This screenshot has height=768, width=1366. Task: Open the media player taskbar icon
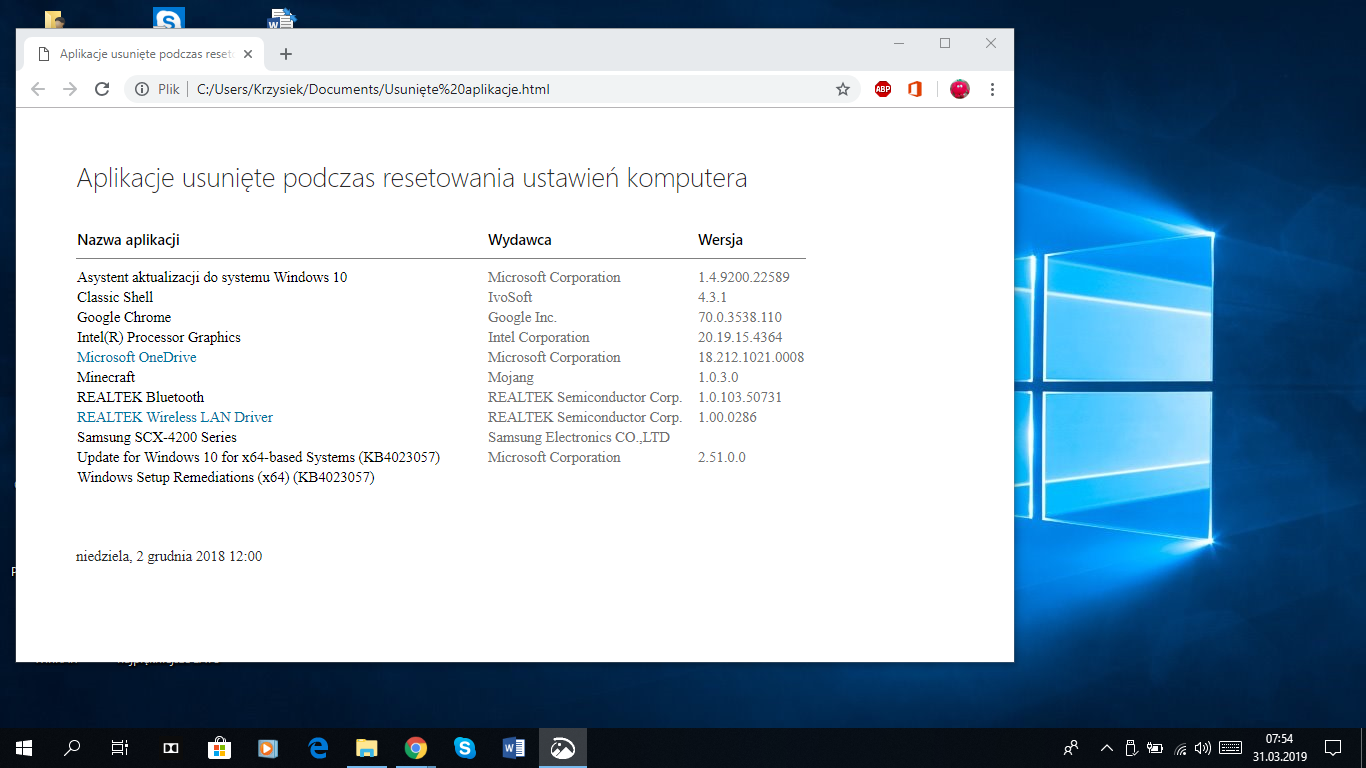(x=267, y=747)
